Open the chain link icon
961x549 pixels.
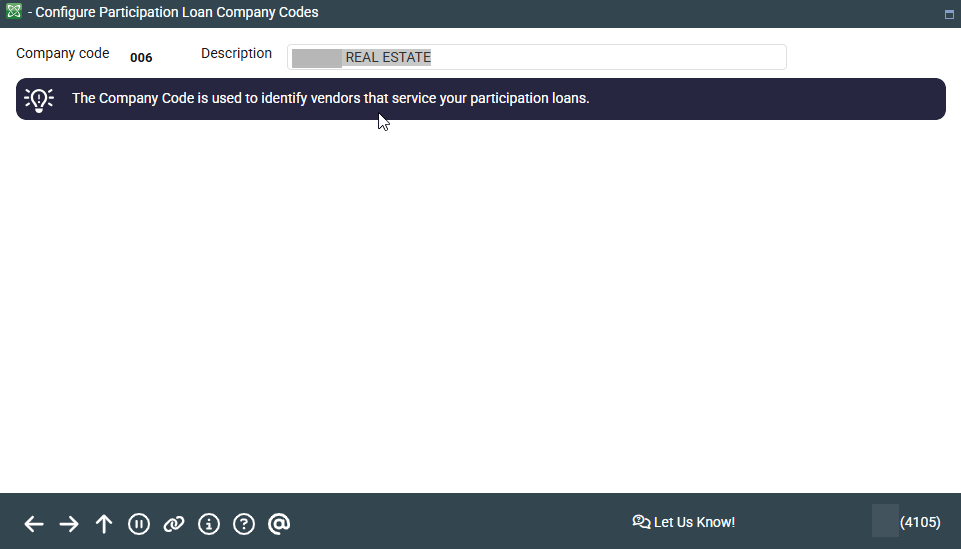pyautogui.click(x=174, y=524)
